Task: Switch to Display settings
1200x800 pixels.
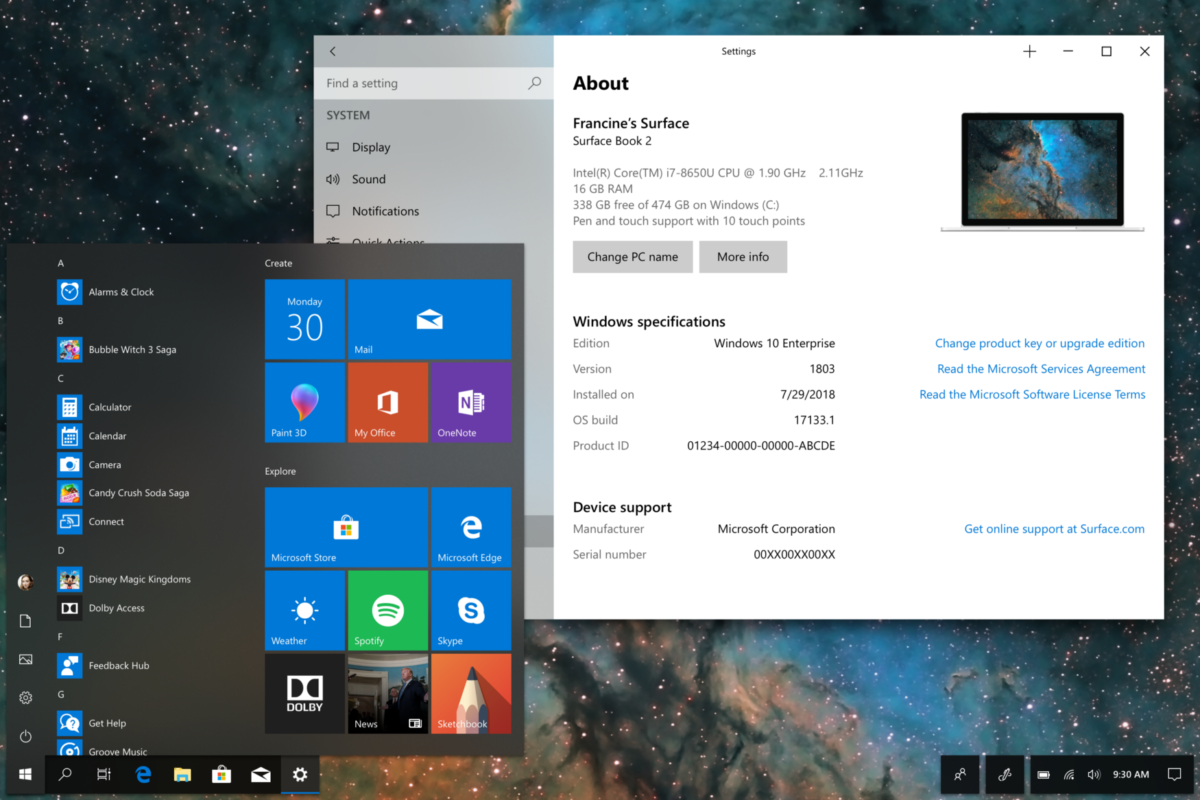Action: point(369,146)
